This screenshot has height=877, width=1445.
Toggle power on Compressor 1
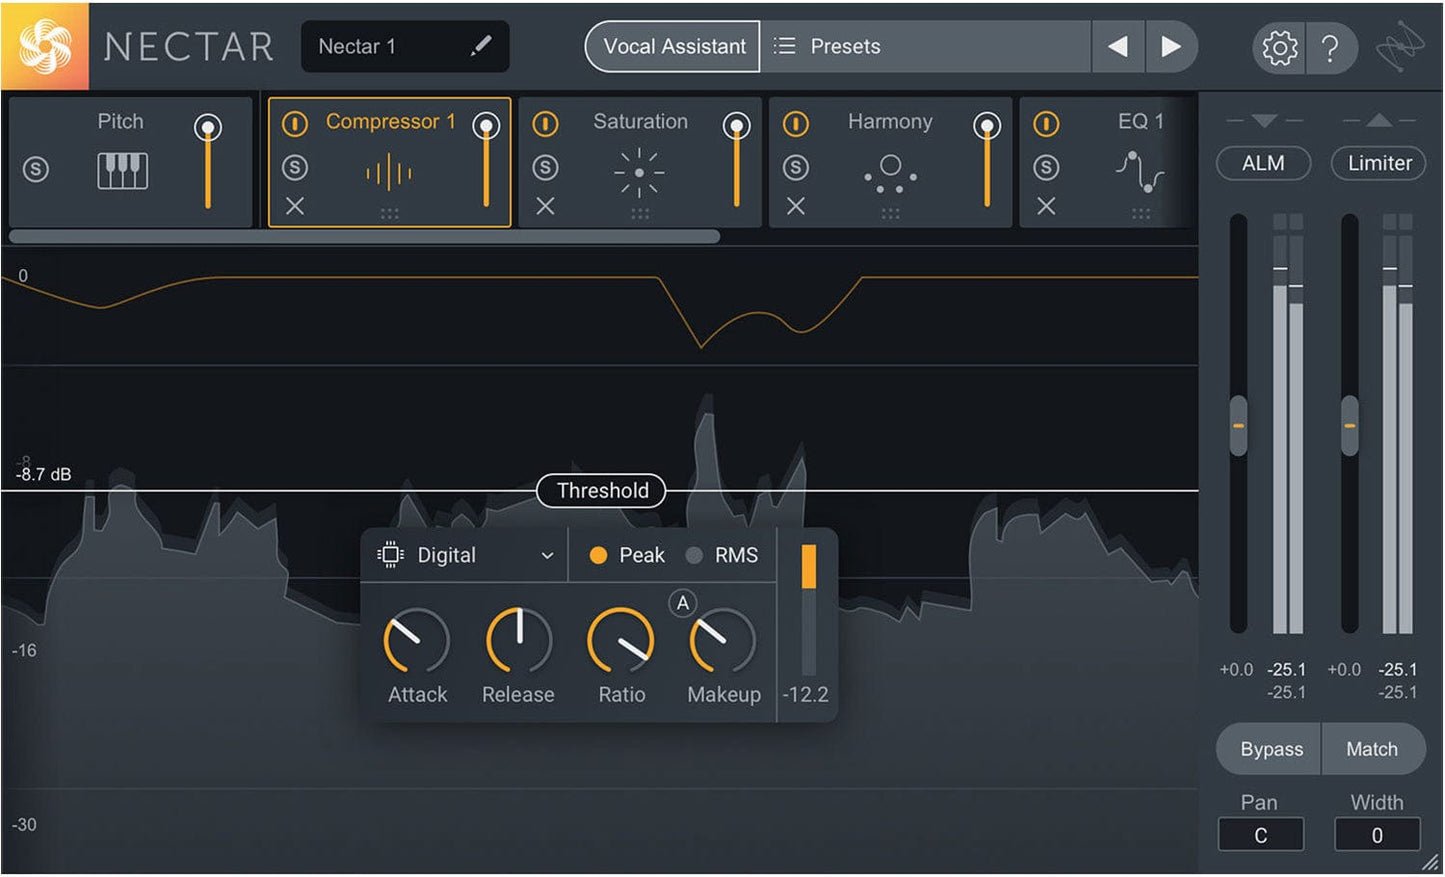(x=294, y=124)
